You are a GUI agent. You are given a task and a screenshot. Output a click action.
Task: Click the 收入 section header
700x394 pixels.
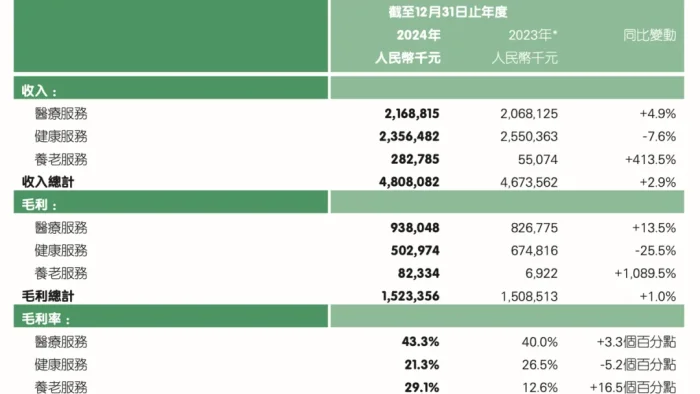pyautogui.click(x=39, y=91)
